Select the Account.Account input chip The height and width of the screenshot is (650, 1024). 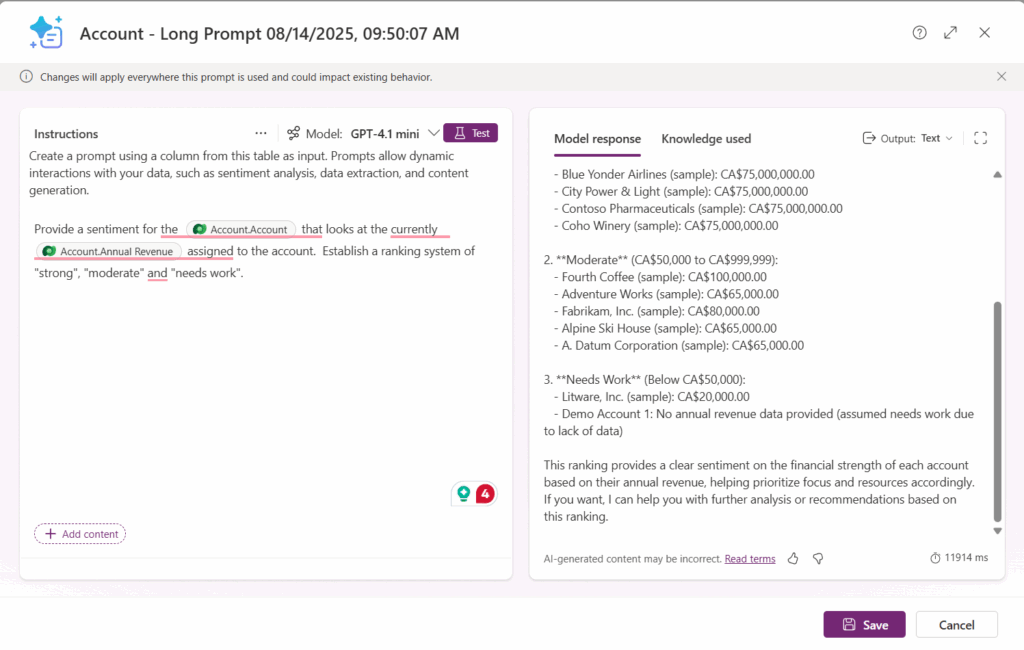click(x=241, y=229)
